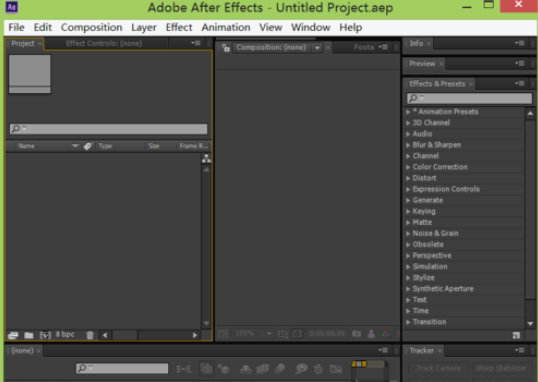Viewport: 538px width, 382px height.
Task: Click the 8 bpc color depth setting
Action: pyautogui.click(x=65, y=334)
